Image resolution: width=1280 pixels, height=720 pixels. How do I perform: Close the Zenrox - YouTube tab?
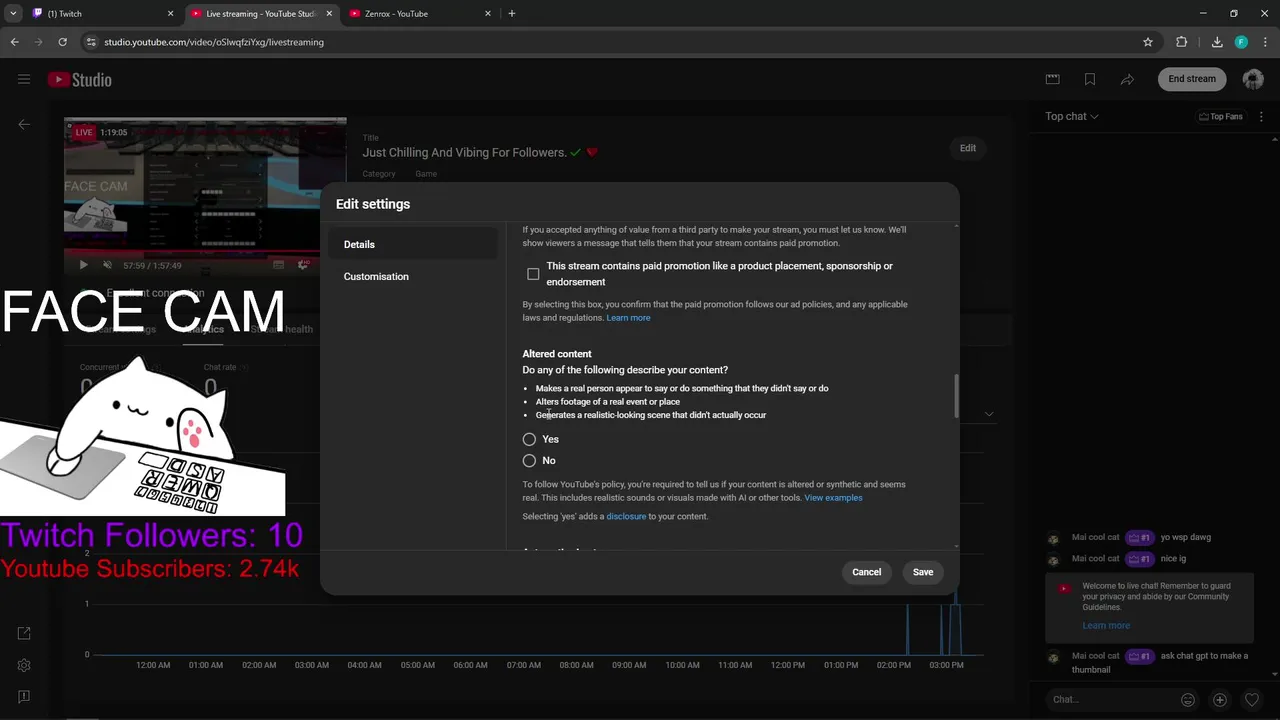pos(488,14)
